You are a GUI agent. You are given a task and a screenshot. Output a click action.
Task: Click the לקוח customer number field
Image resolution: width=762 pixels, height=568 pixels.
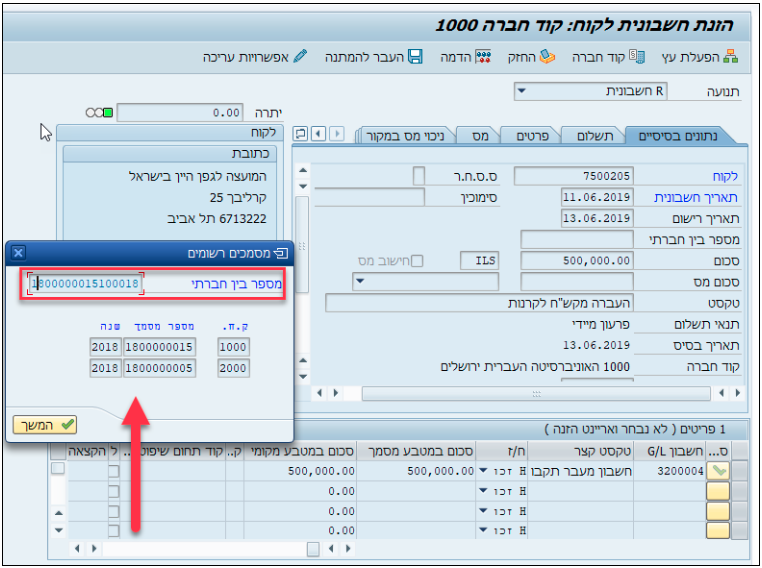(573, 176)
